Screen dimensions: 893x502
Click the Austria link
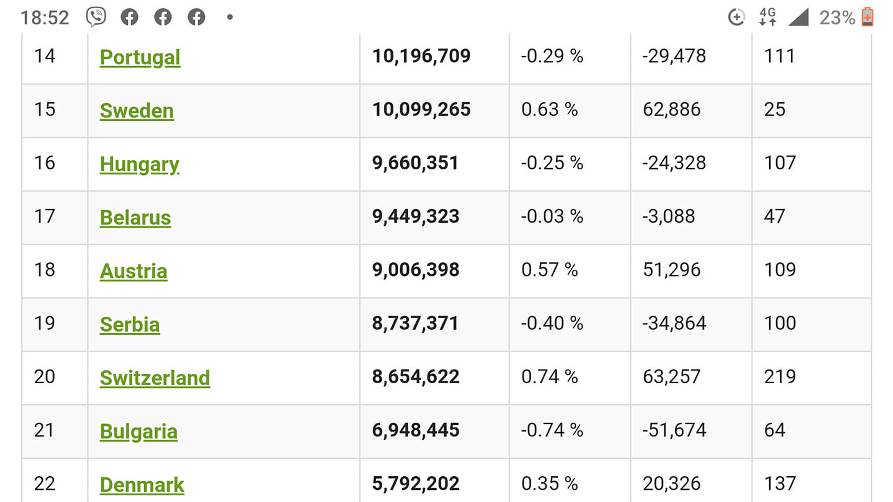133,271
